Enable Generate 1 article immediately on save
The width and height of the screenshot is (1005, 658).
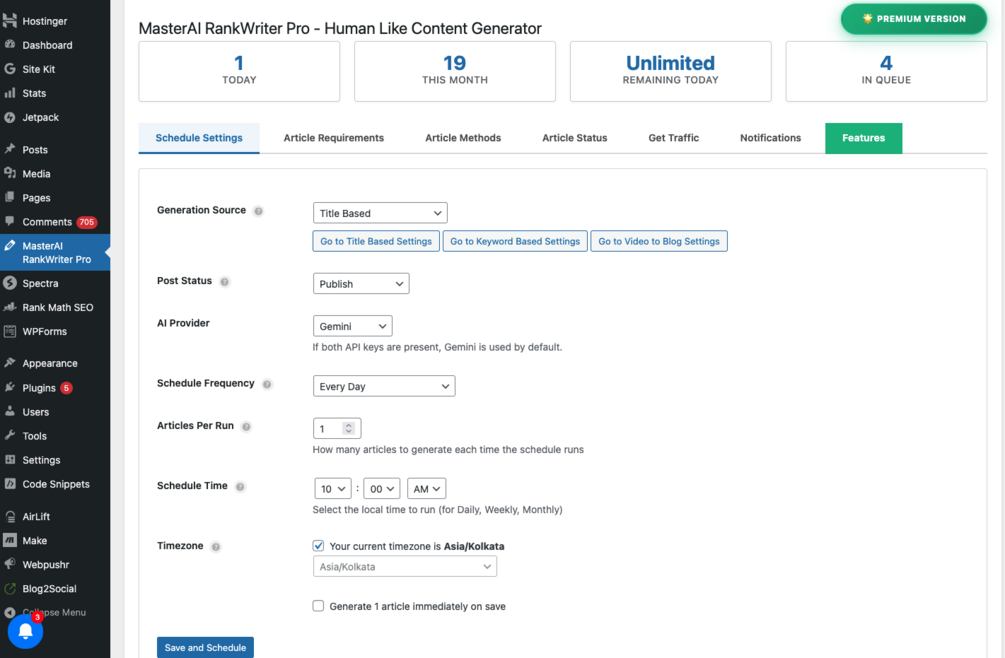coord(318,606)
